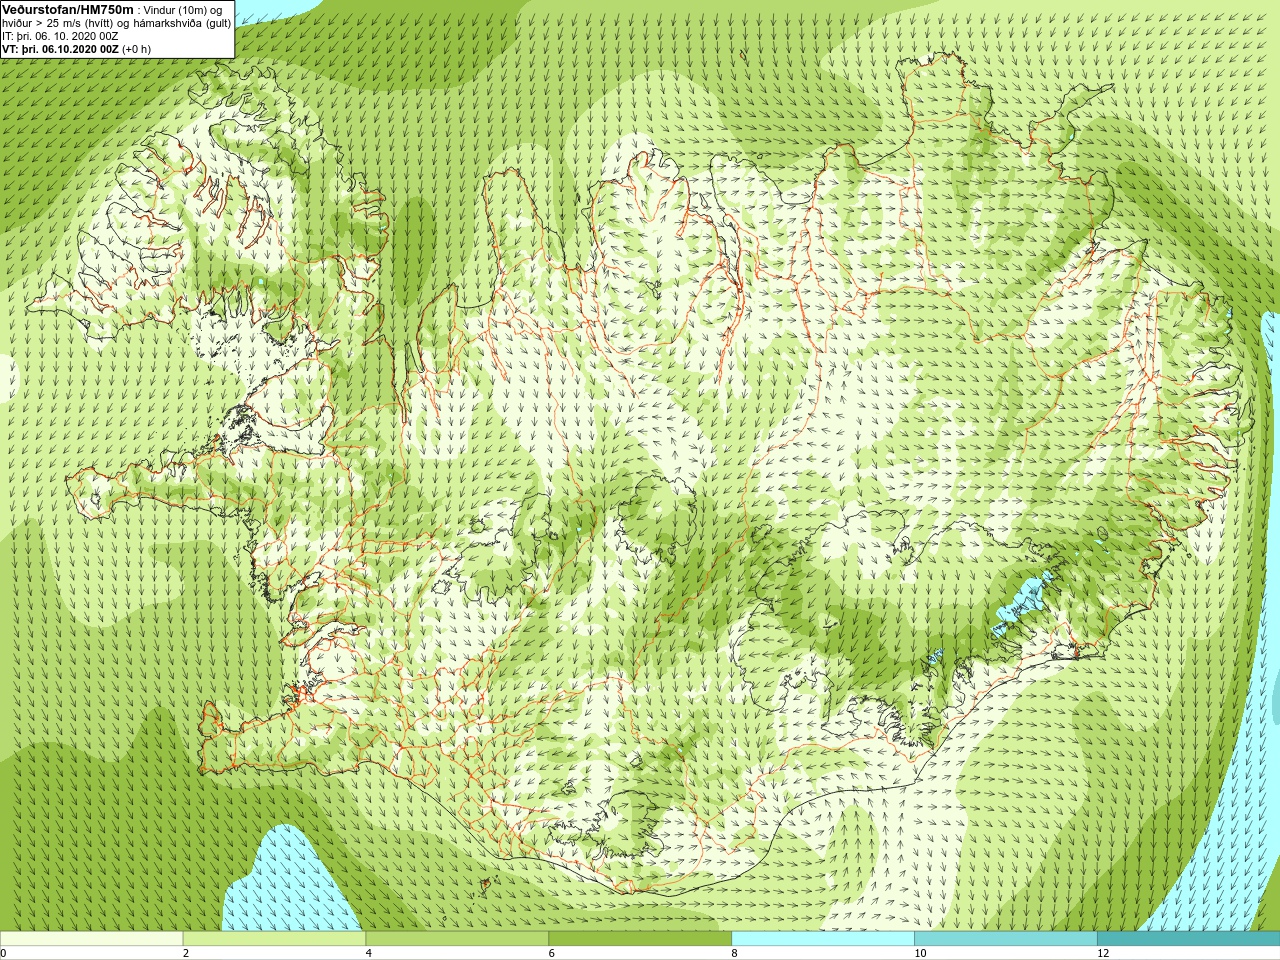
Task: Click the dark teal above-12 legend swatch
Action: [1188, 939]
